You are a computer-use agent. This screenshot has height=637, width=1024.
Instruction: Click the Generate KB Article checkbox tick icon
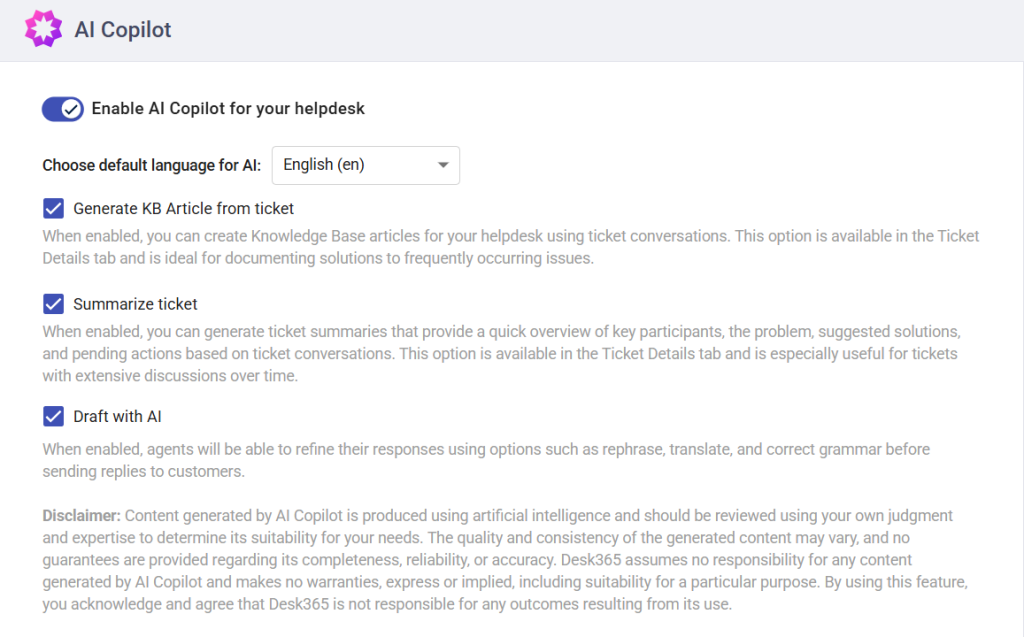click(x=53, y=208)
